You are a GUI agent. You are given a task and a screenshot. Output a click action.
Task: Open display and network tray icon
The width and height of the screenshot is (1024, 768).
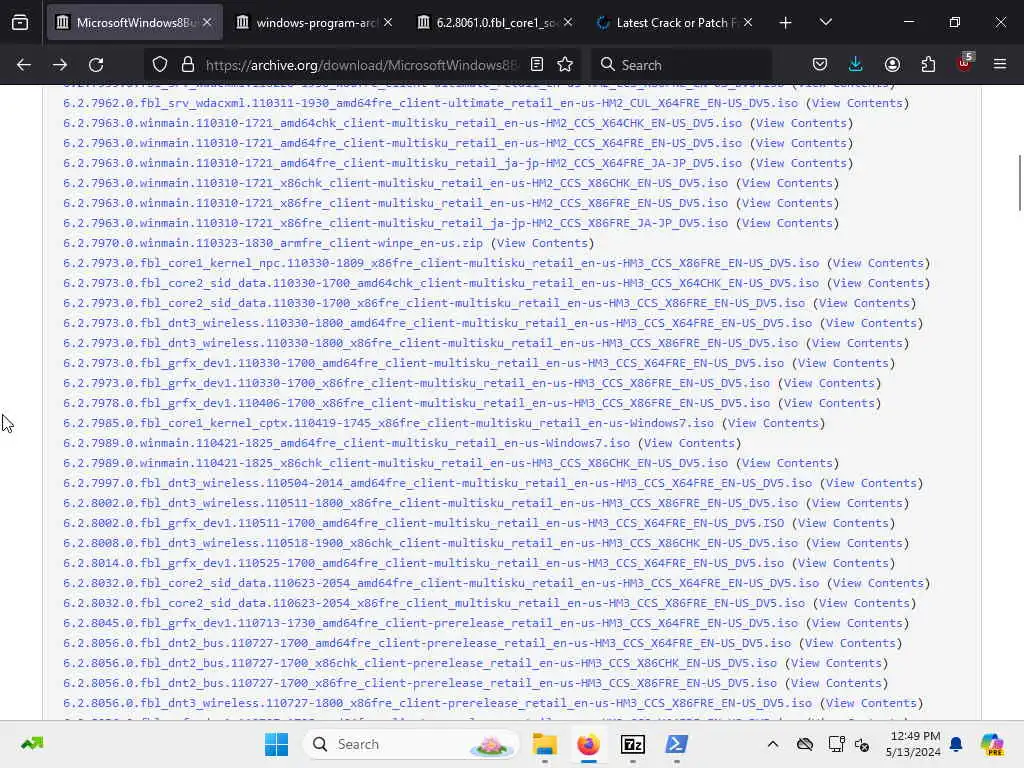pos(837,744)
